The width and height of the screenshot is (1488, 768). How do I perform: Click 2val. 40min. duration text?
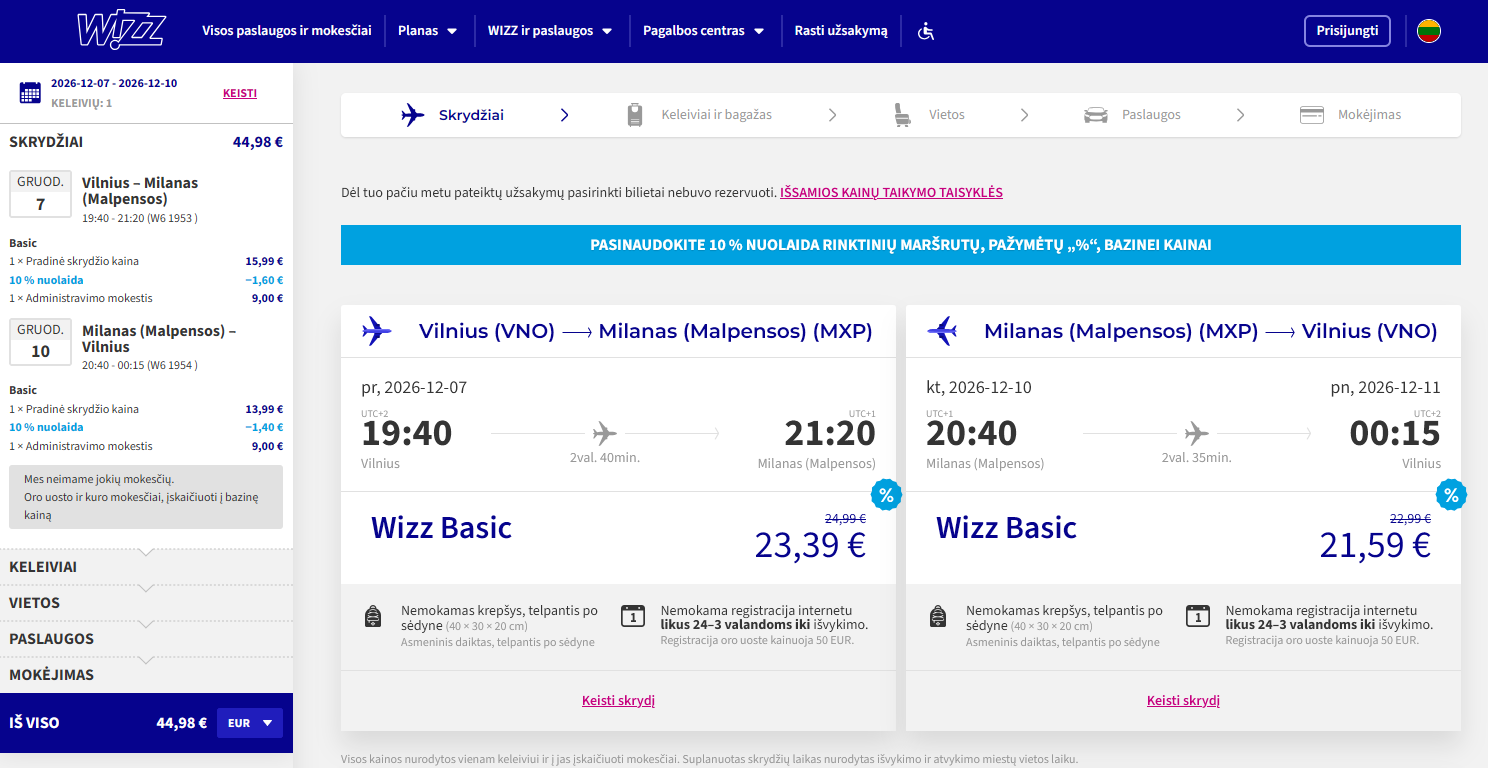pos(605,458)
